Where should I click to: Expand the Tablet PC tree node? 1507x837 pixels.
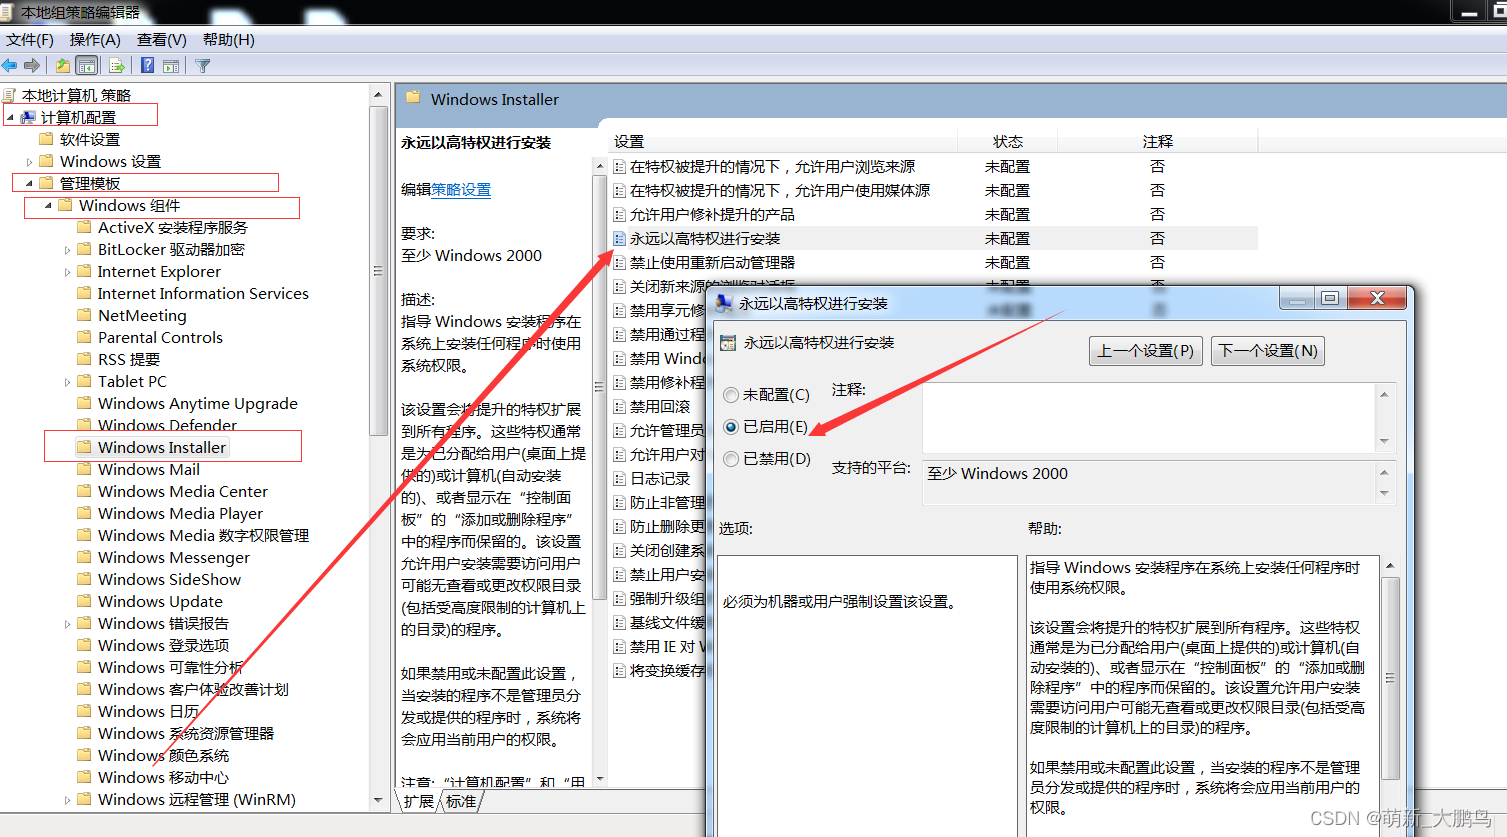[67, 382]
